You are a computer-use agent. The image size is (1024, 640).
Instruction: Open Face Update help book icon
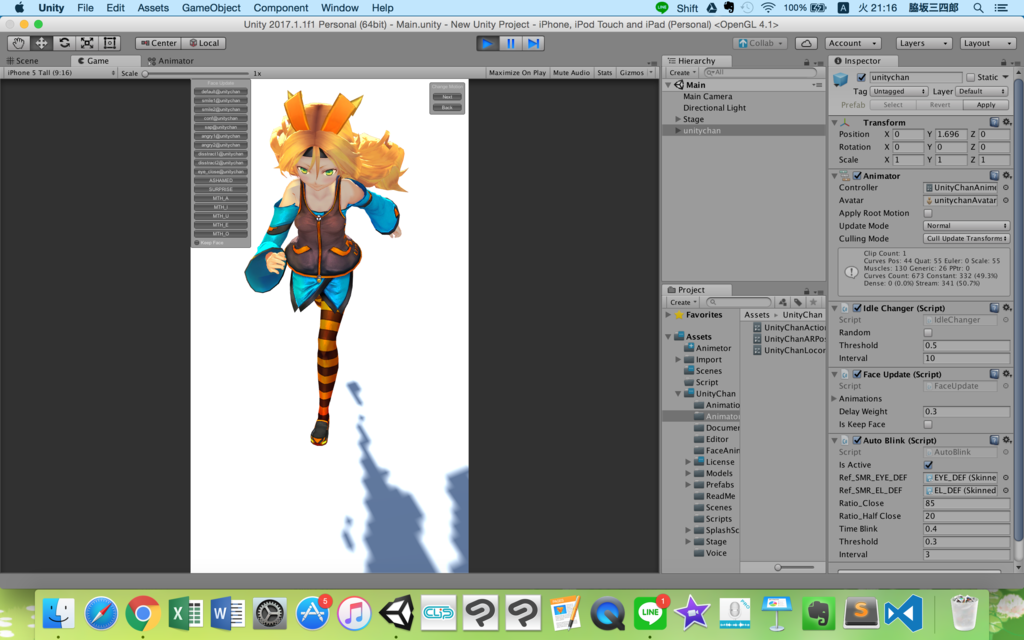point(994,374)
